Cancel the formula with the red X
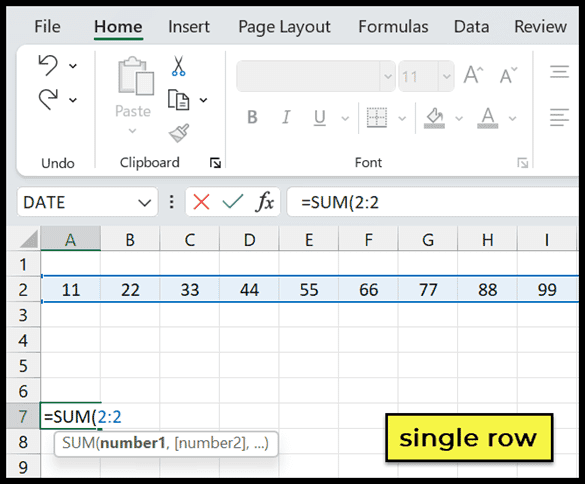Viewport: 585px width, 484px height. pos(201,202)
